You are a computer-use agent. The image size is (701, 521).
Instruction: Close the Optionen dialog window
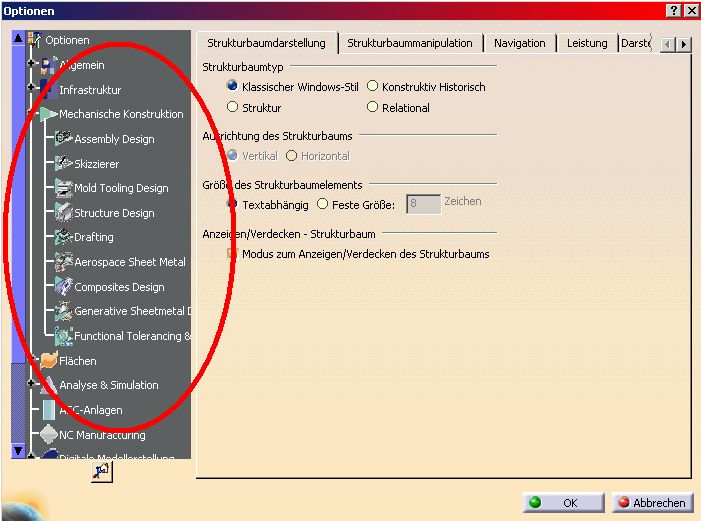692,11
